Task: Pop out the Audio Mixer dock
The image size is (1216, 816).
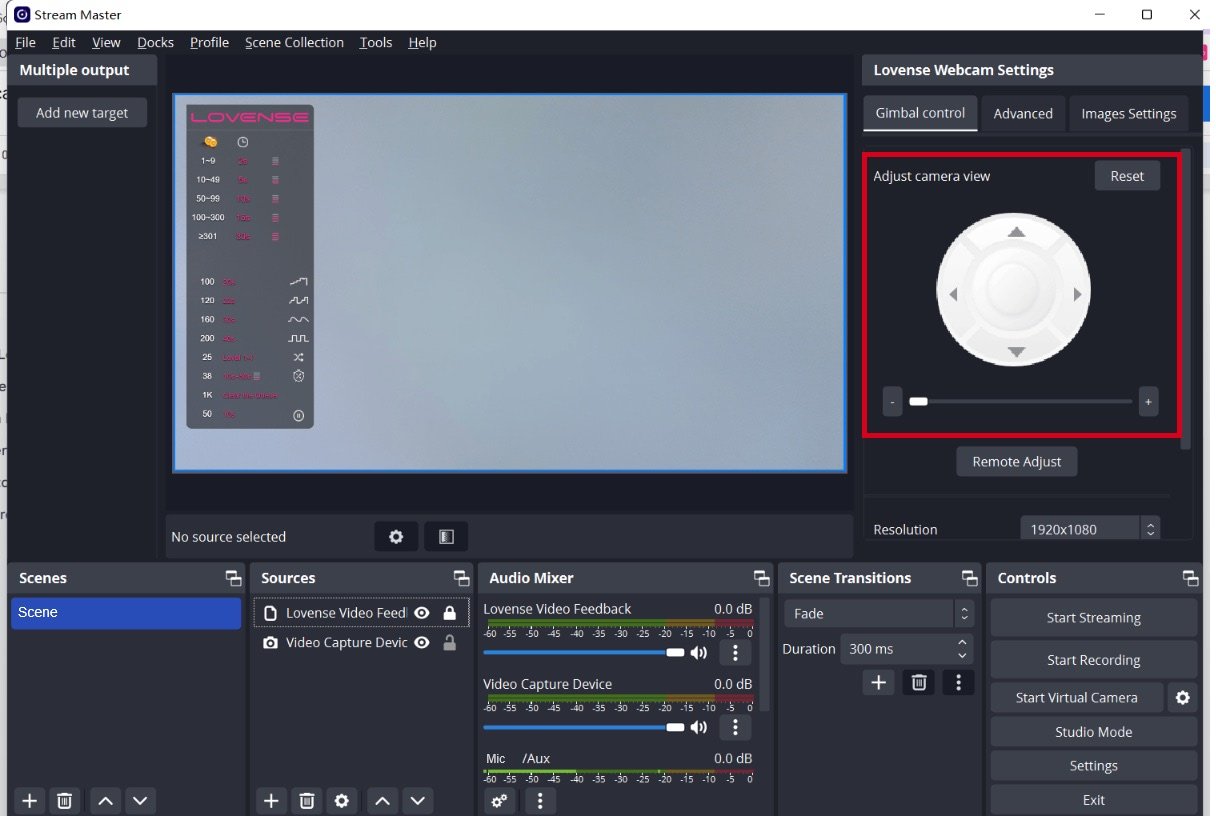Action: [x=762, y=578]
